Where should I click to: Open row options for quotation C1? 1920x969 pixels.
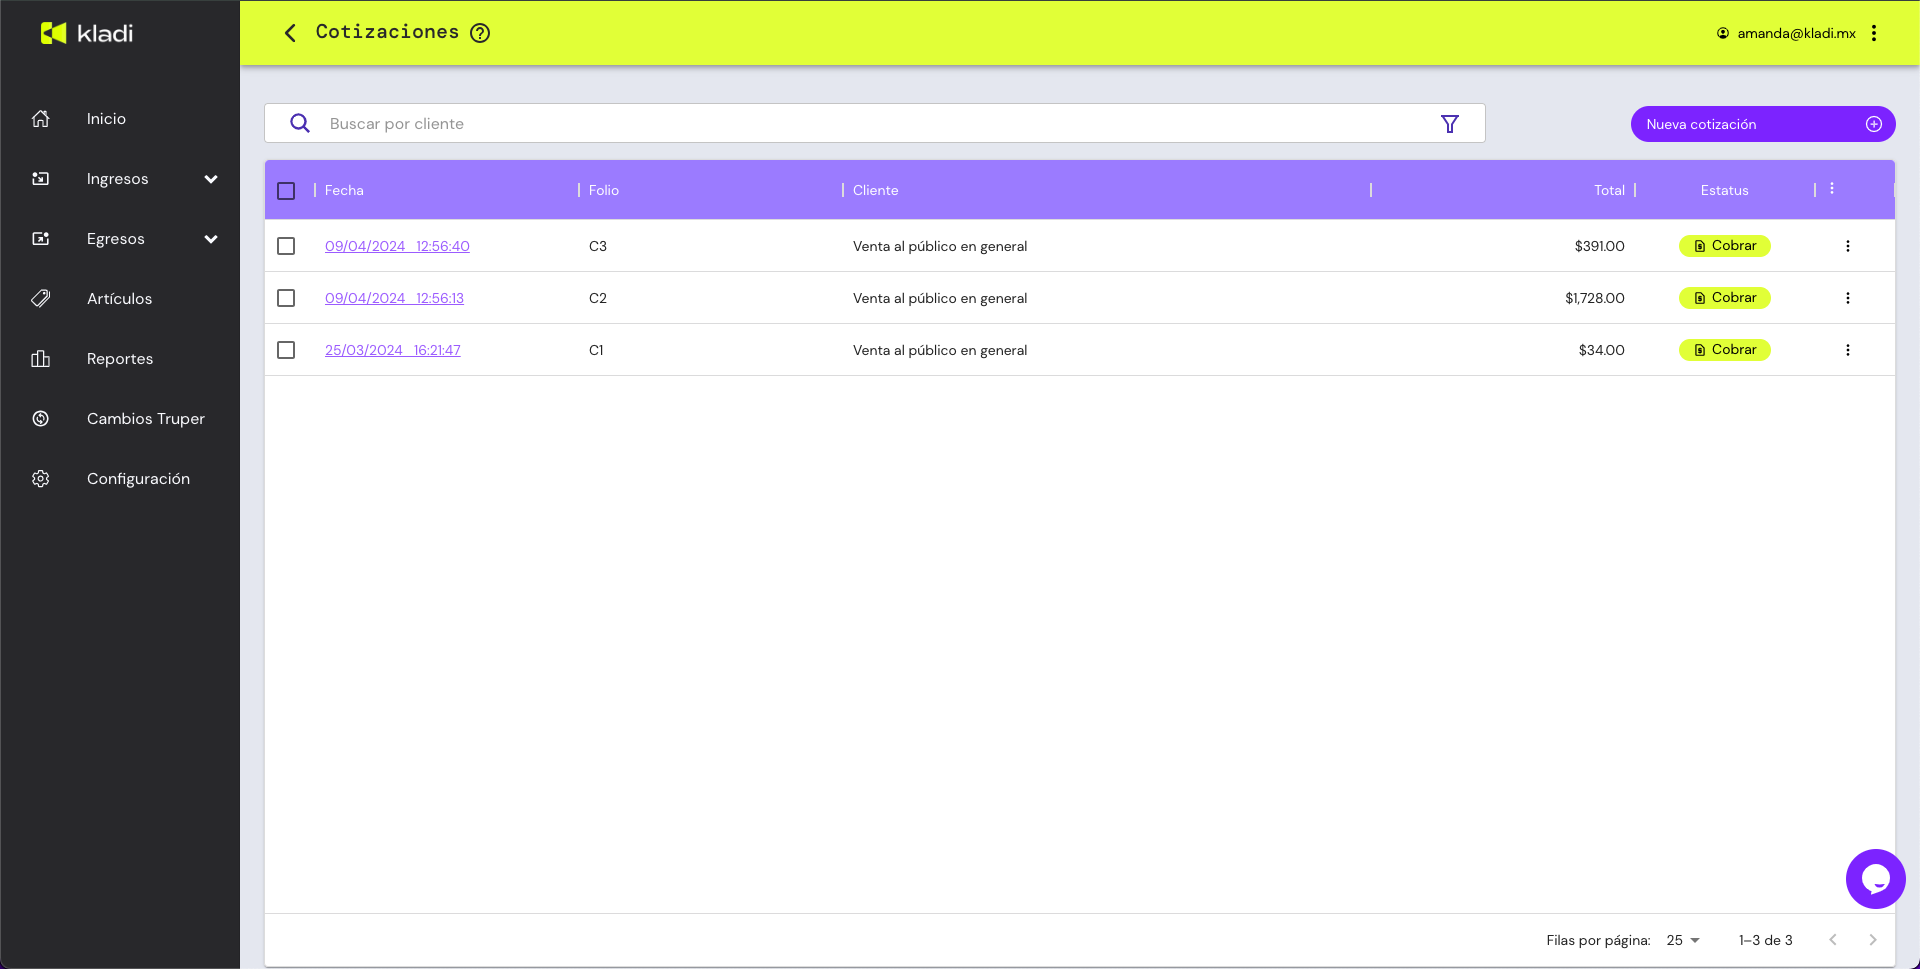pos(1847,350)
